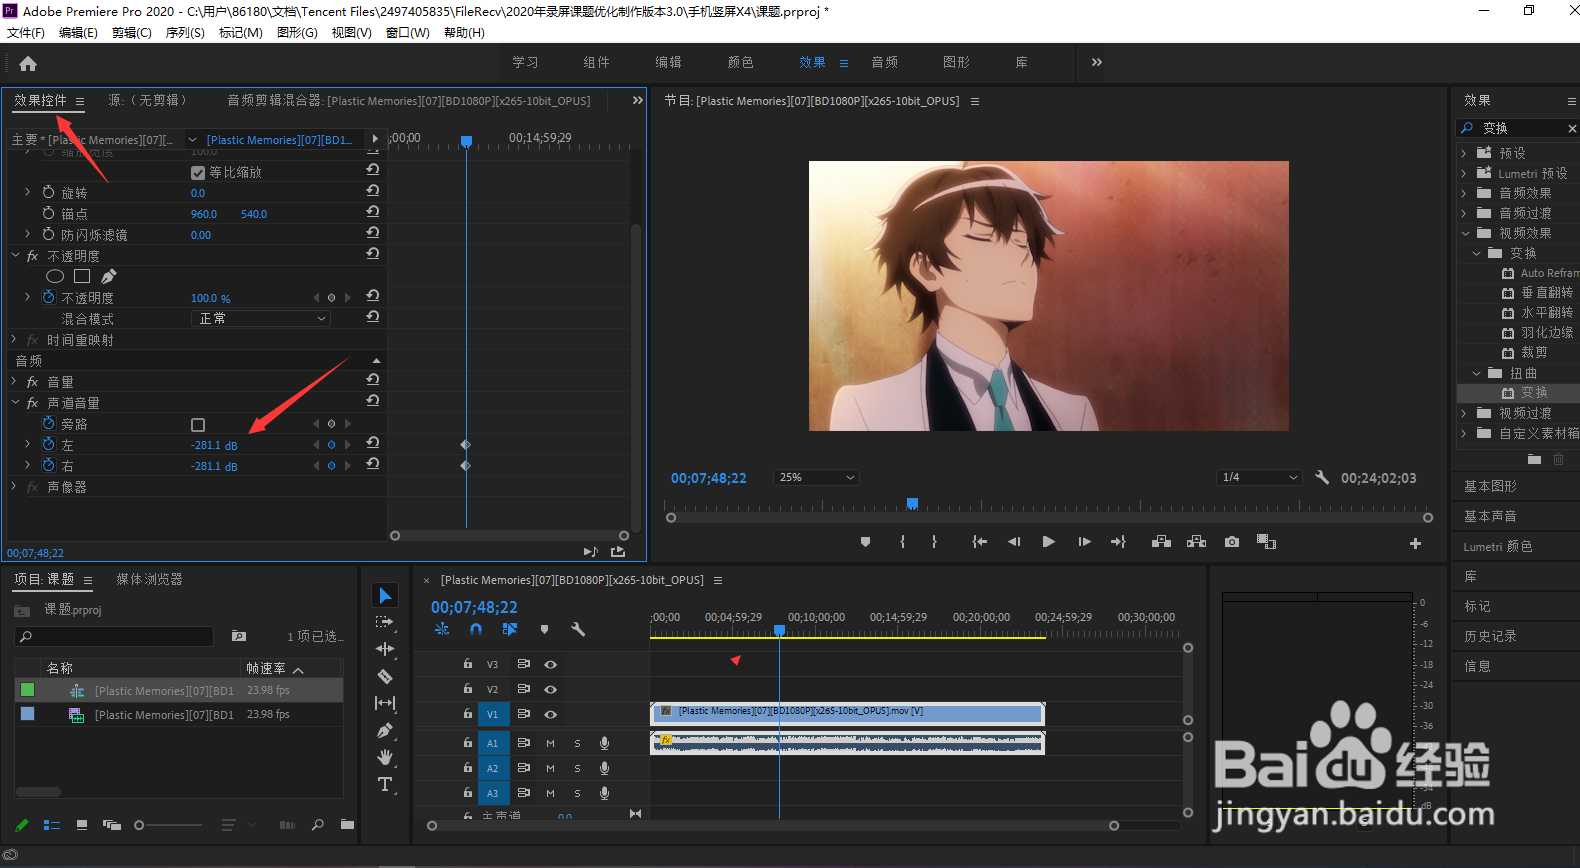This screenshot has height=868, width=1580.
Task: Click the project panel zoom slider
Action: pos(168,825)
